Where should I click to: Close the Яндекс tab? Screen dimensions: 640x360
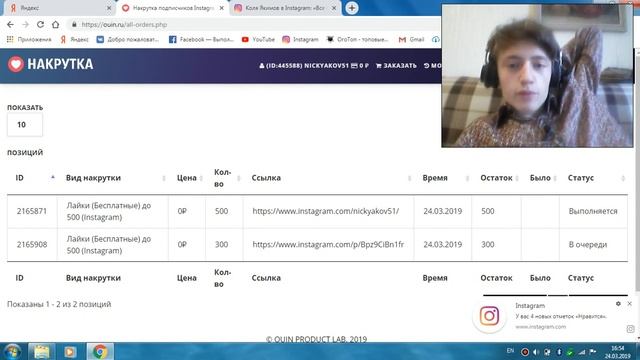[x=109, y=8]
